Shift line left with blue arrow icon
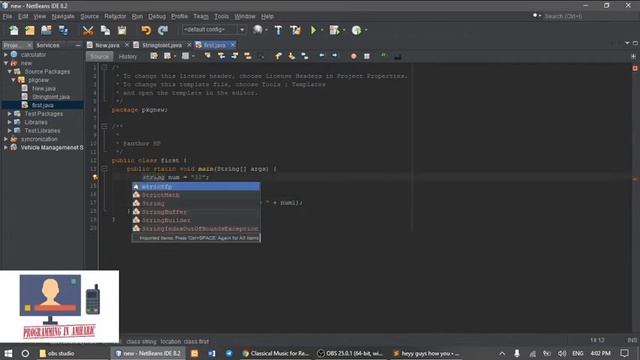The height and width of the screenshot is (360, 640). (322, 56)
